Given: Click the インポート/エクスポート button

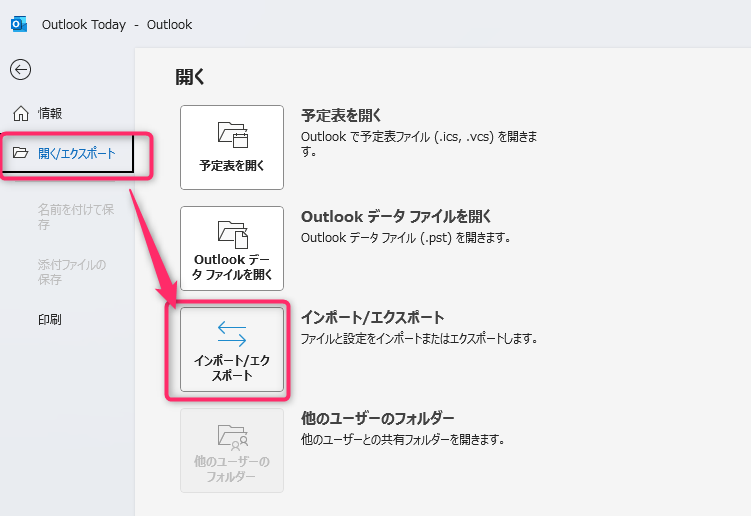Looking at the screenshot, I should 232,350.
